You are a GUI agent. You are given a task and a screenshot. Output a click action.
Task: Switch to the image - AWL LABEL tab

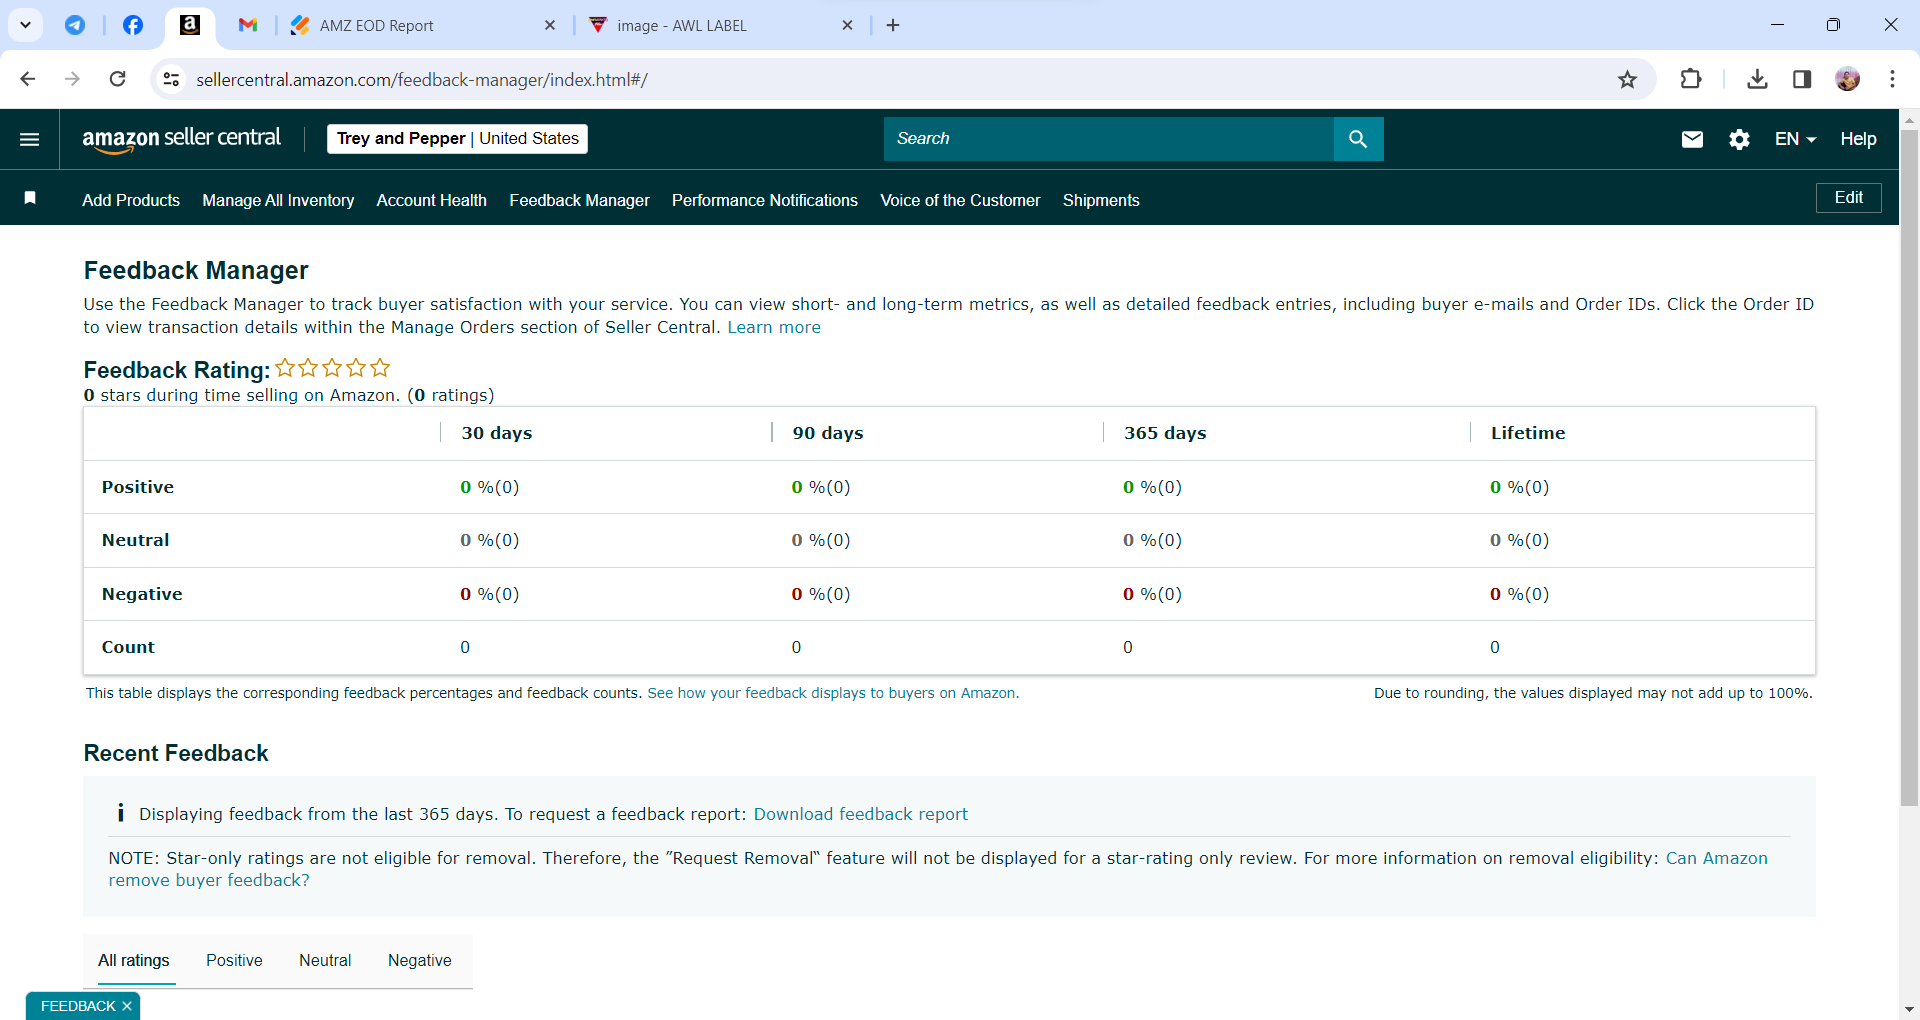[720, 26]
